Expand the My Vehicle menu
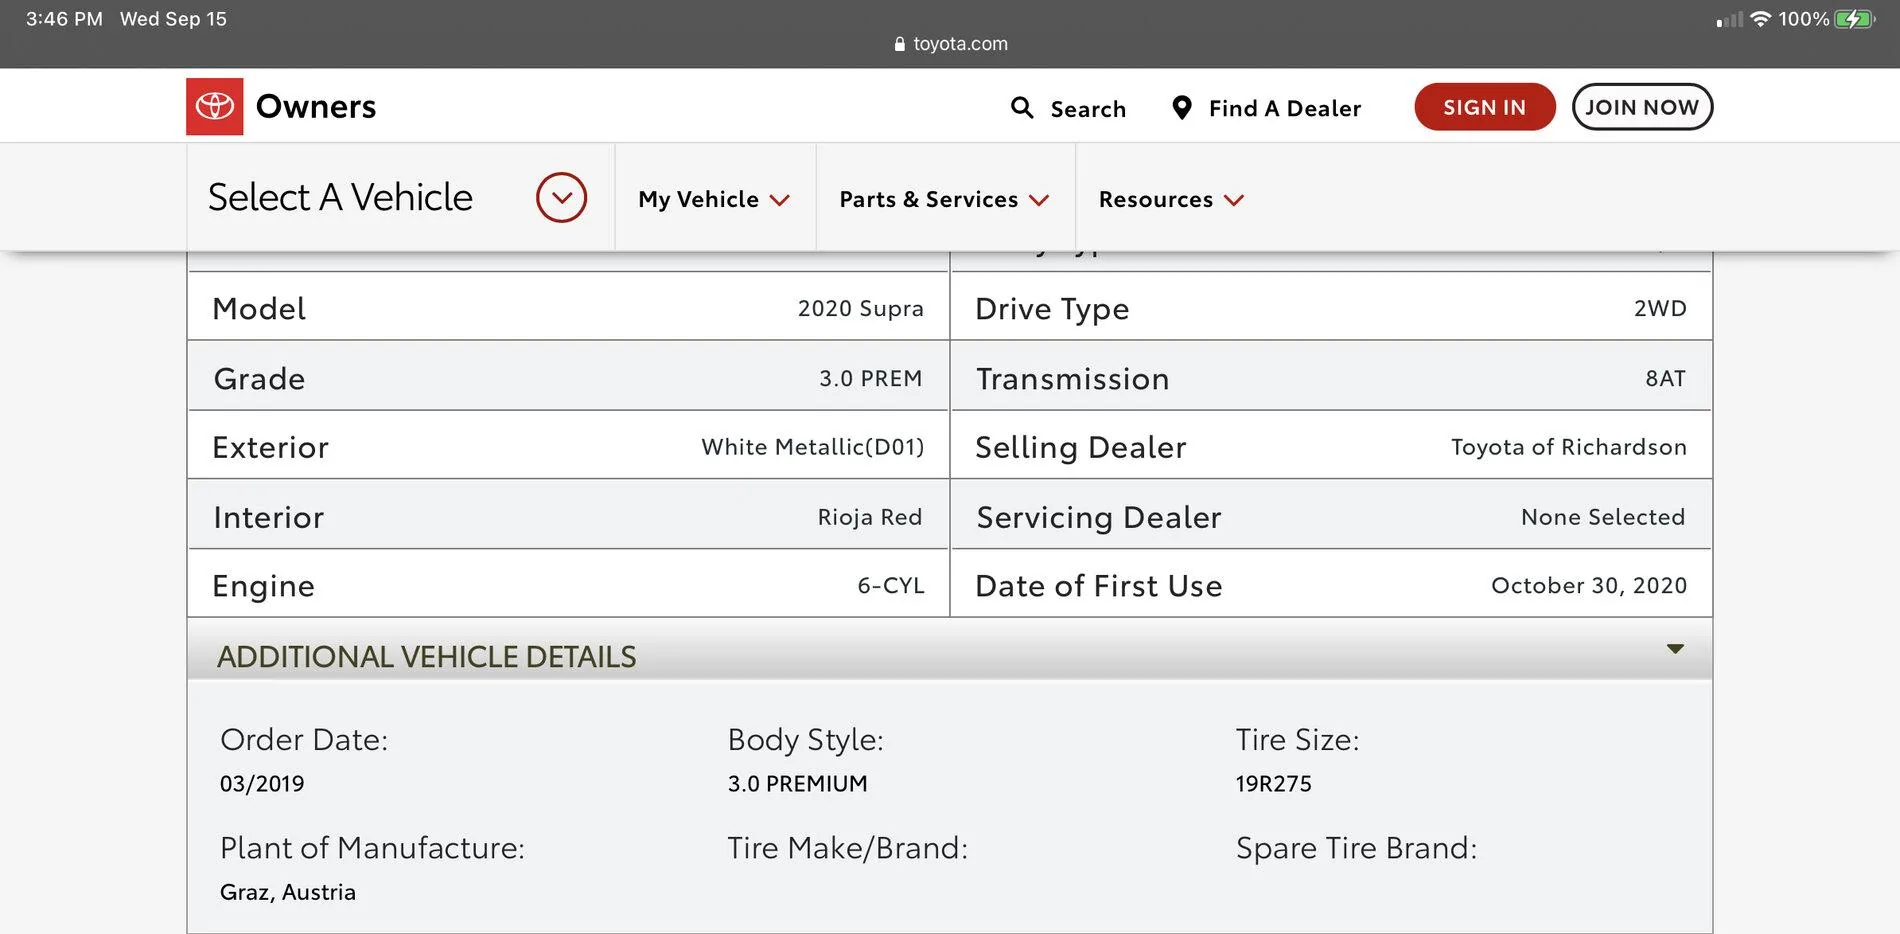Viewport: 1900px width, 934px height. tap(714, 199)
